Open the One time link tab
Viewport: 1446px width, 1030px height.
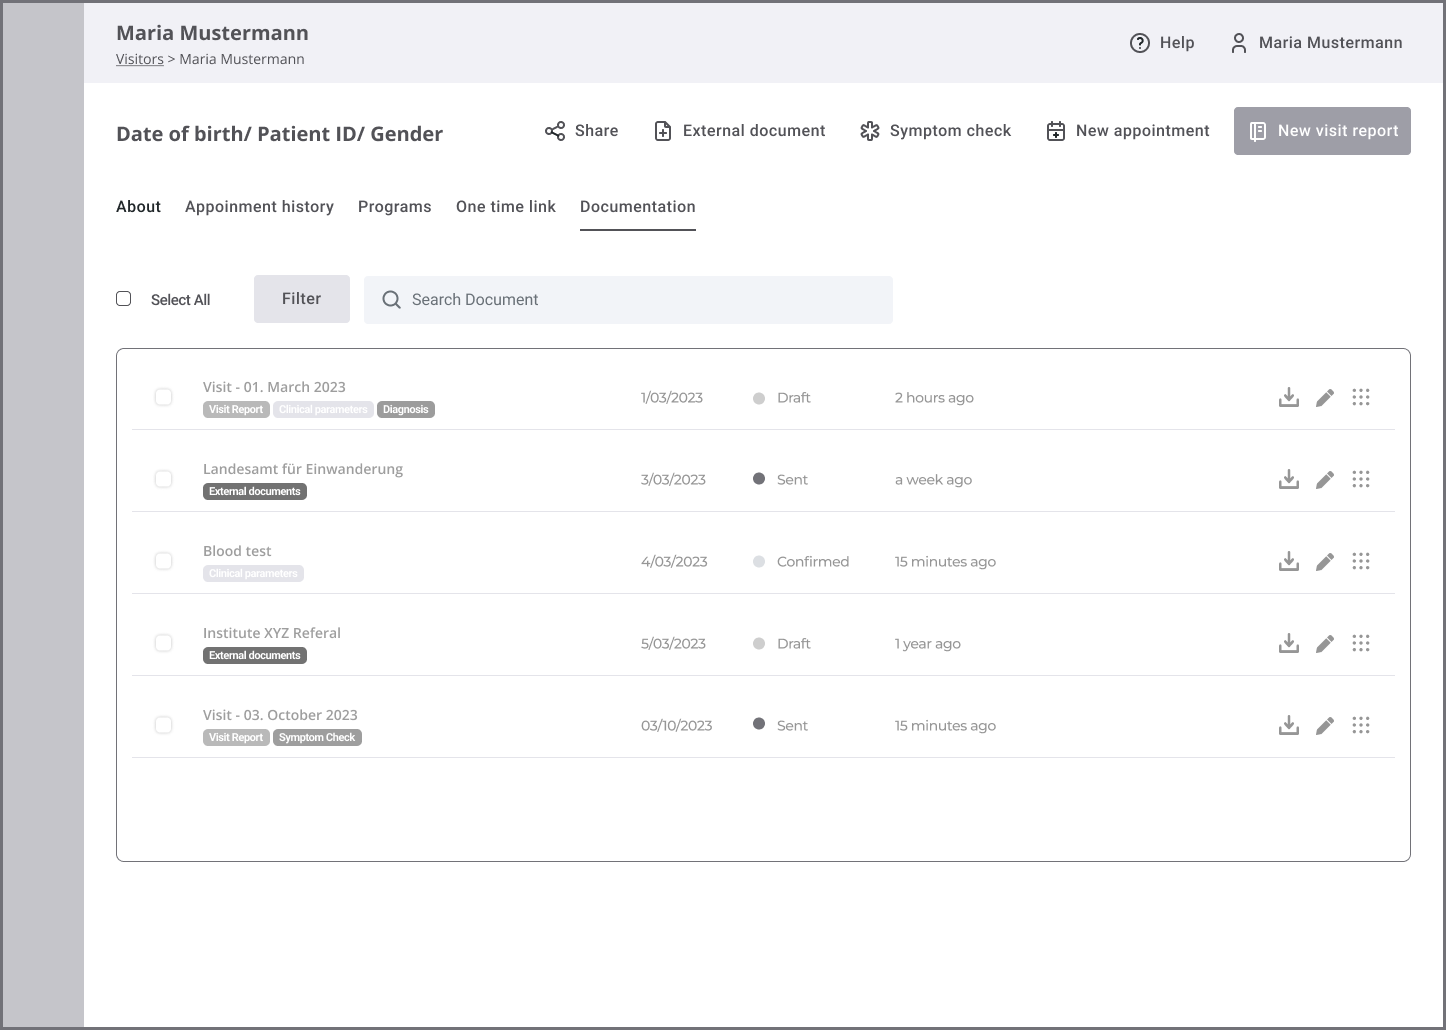[506, 207]
